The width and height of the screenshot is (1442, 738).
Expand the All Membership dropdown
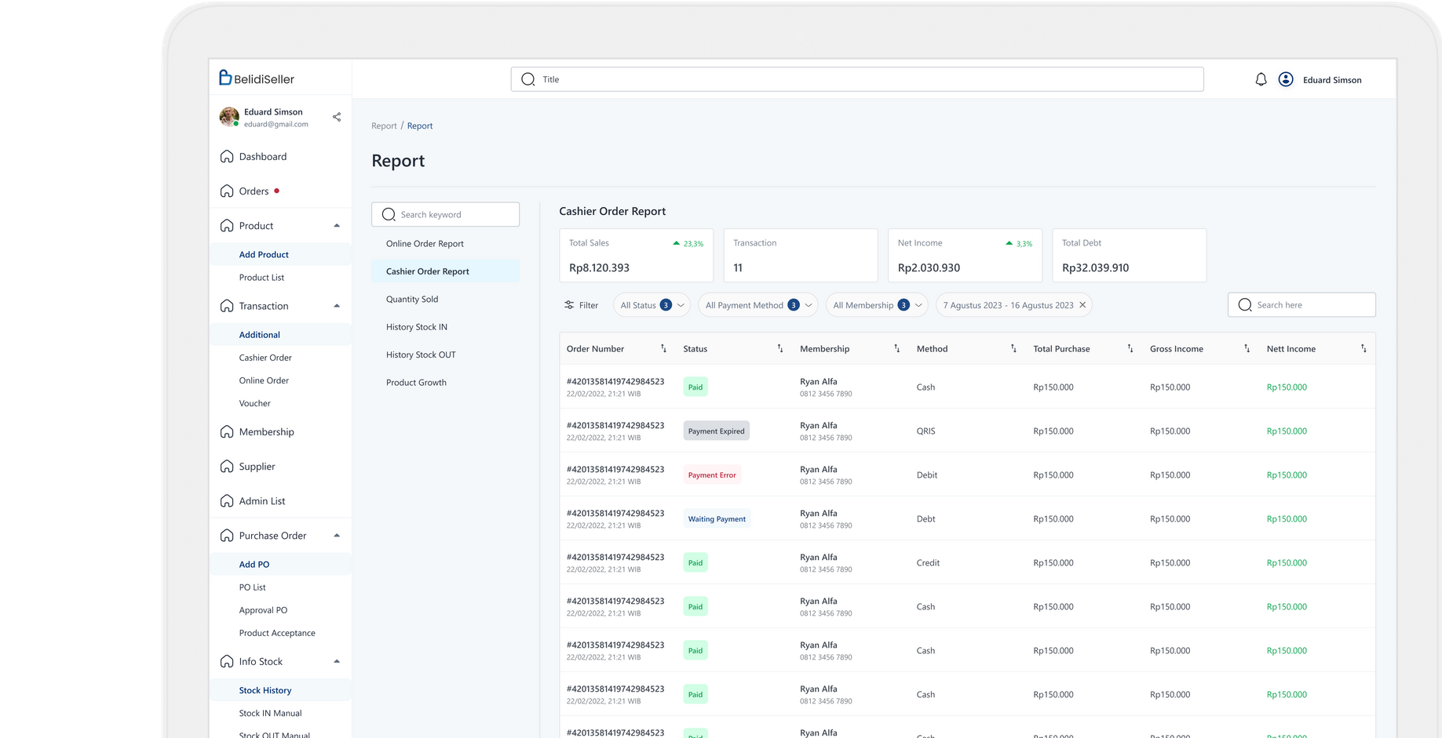[876, 305]
